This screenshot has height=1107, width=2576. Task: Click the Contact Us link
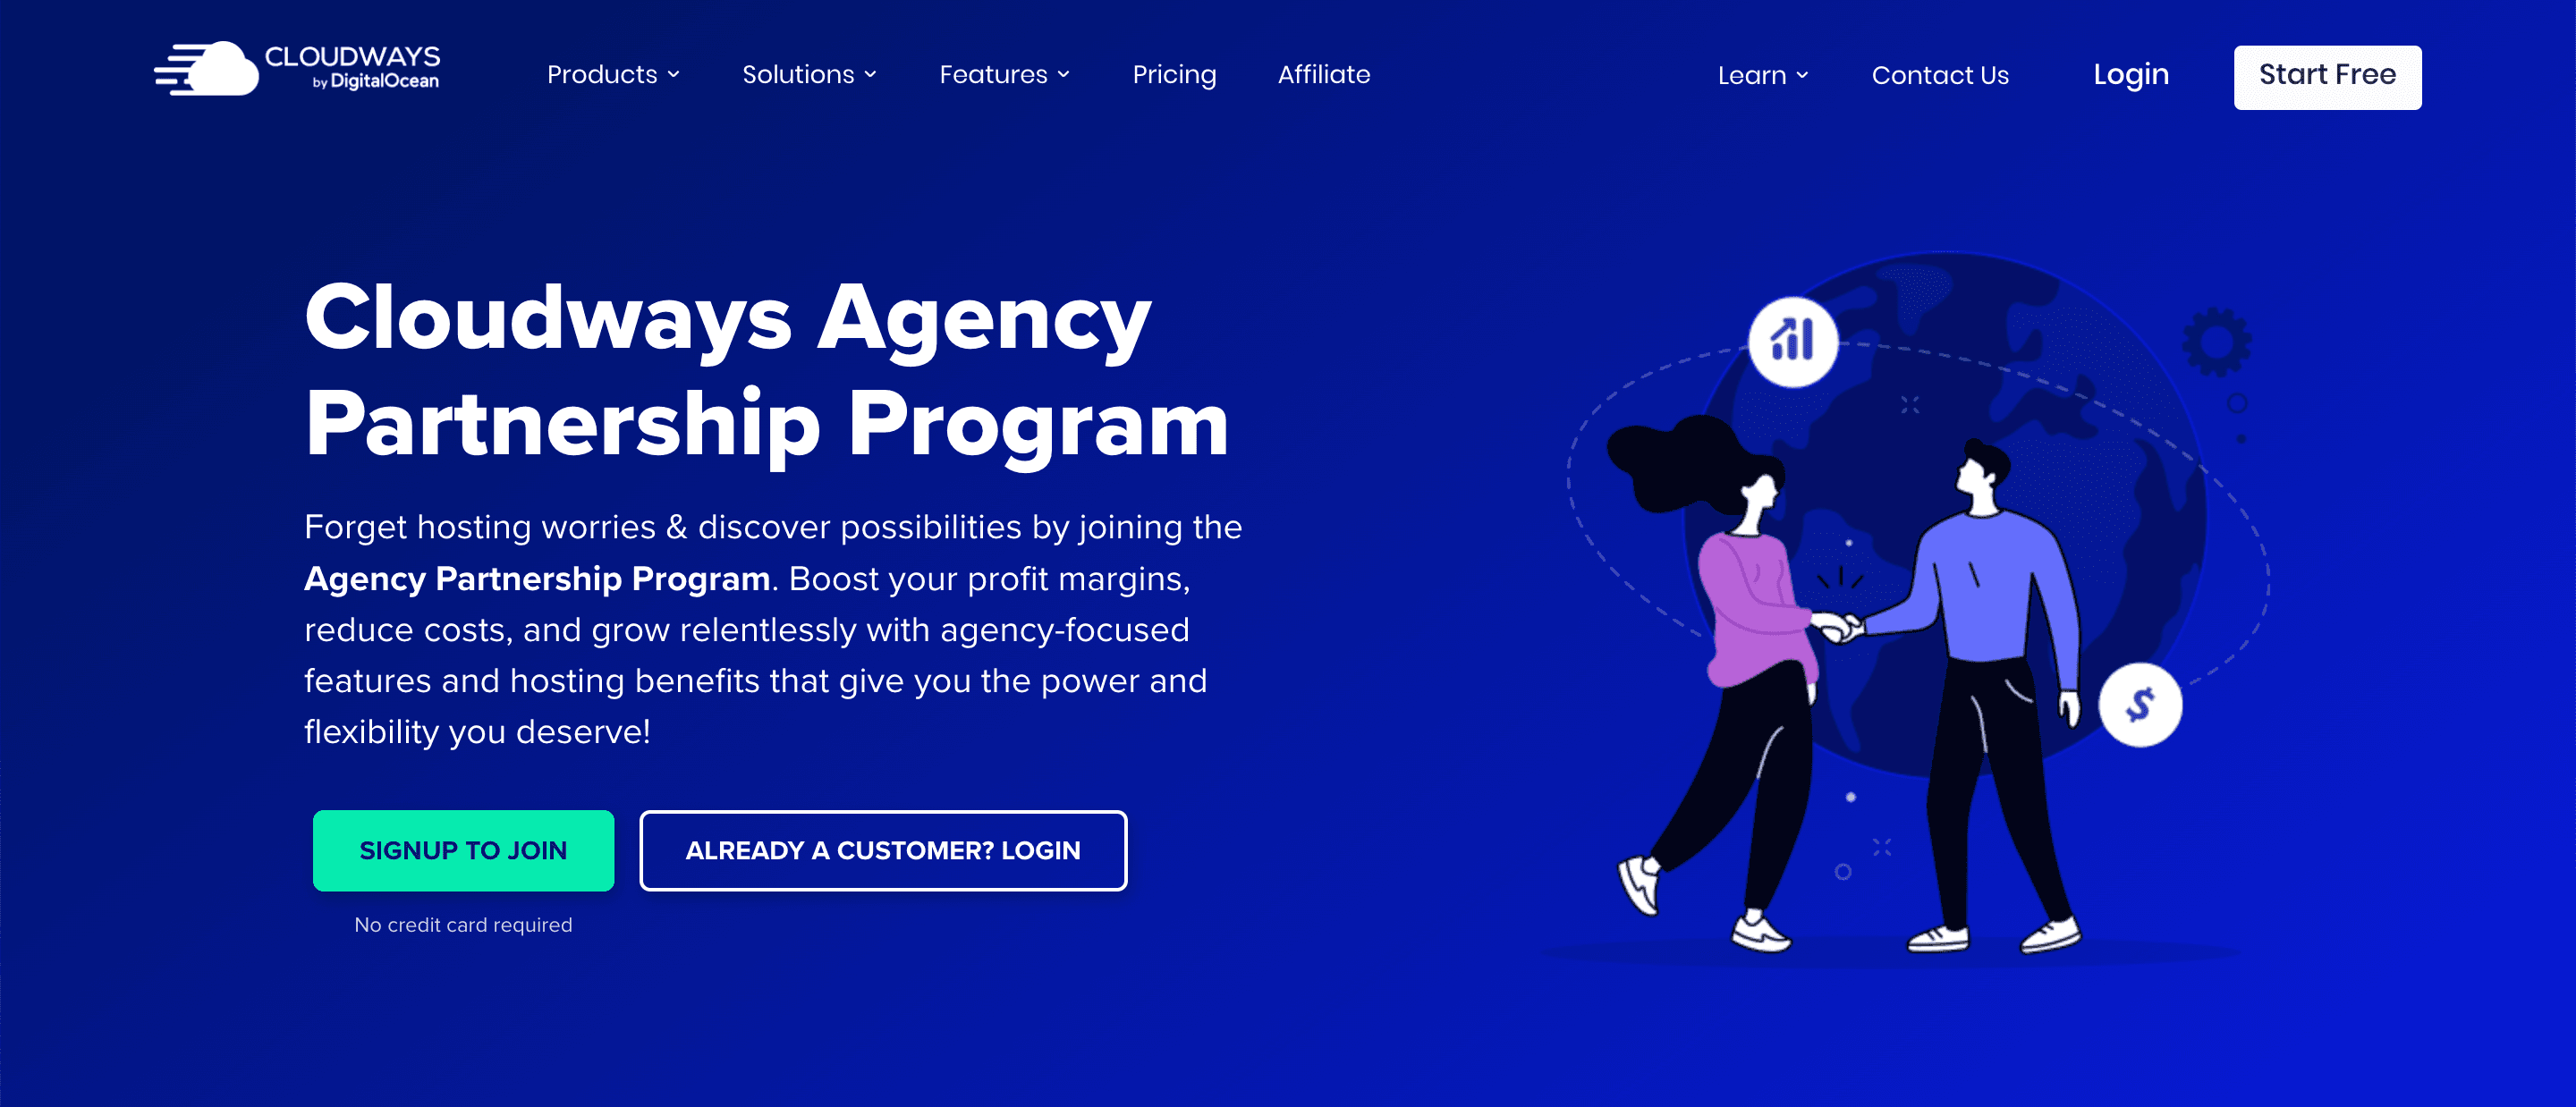click(1940, 74)
